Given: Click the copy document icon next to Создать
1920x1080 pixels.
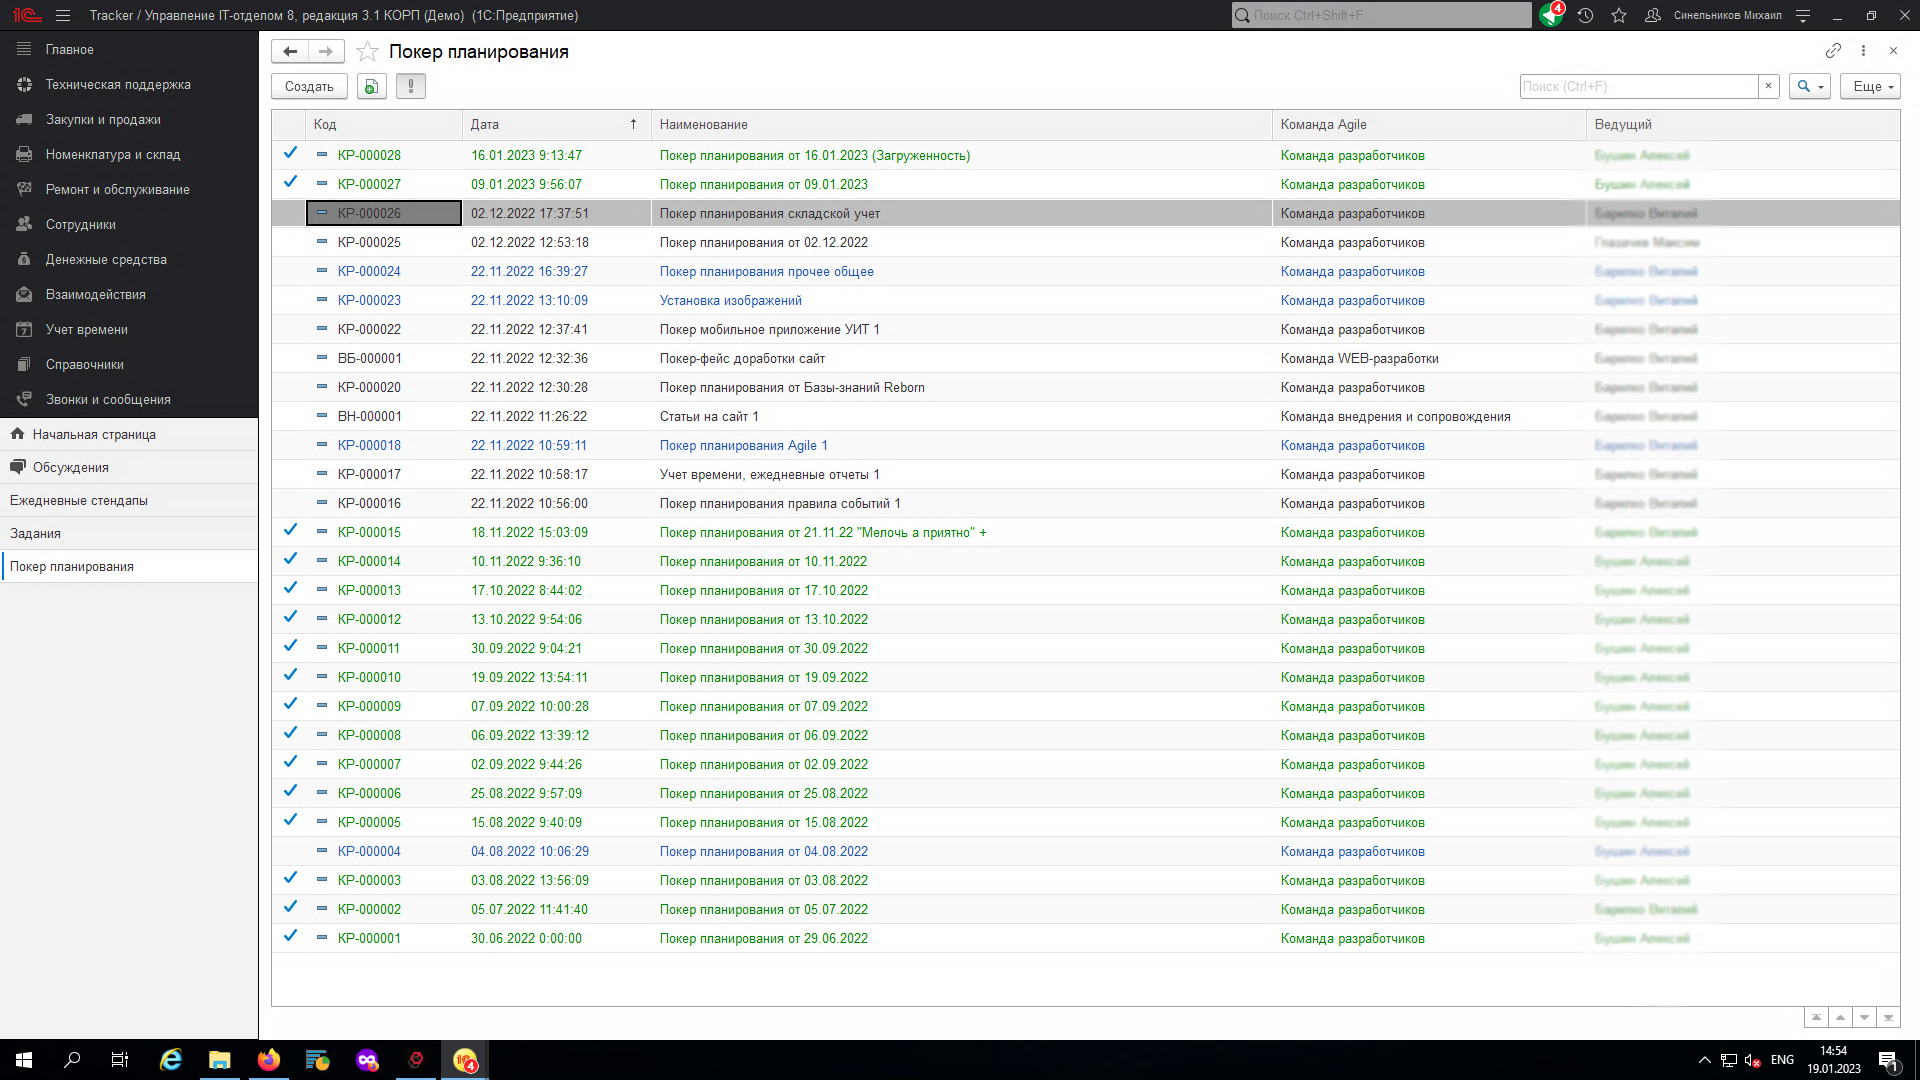Looking at the screenshot, I should (371, 87).
